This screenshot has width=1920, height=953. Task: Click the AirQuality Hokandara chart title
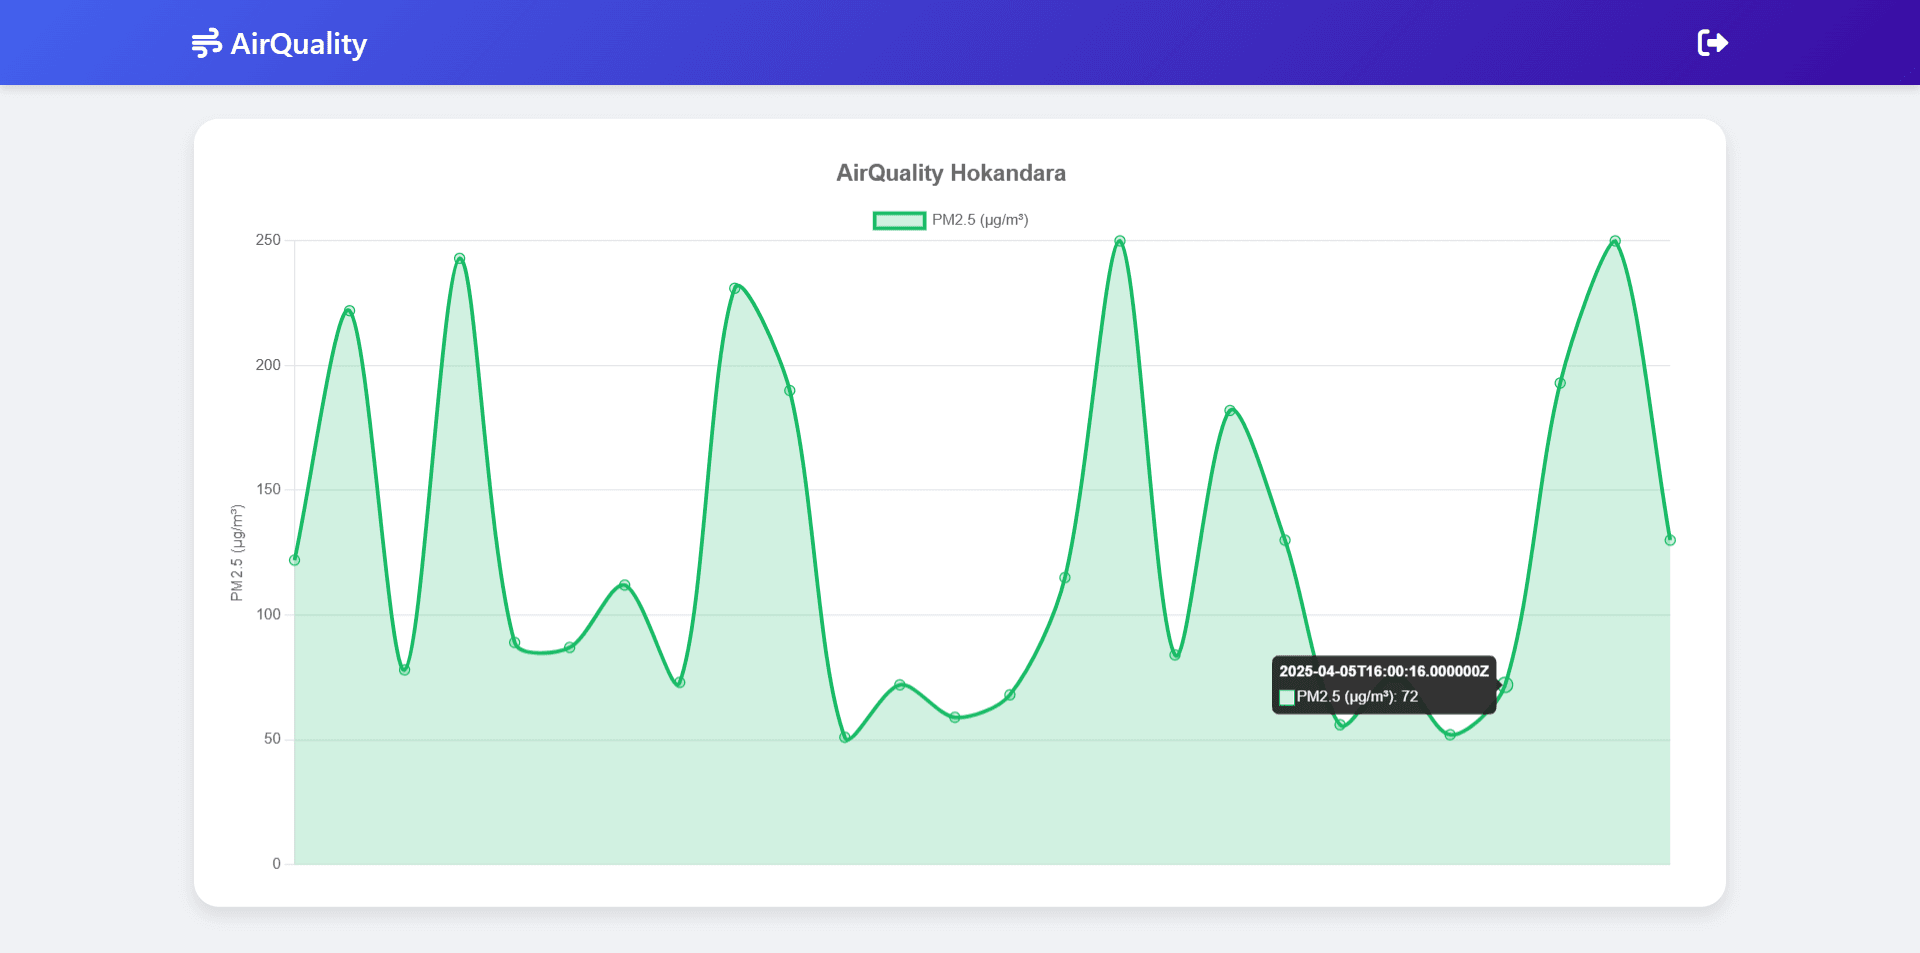951,173
